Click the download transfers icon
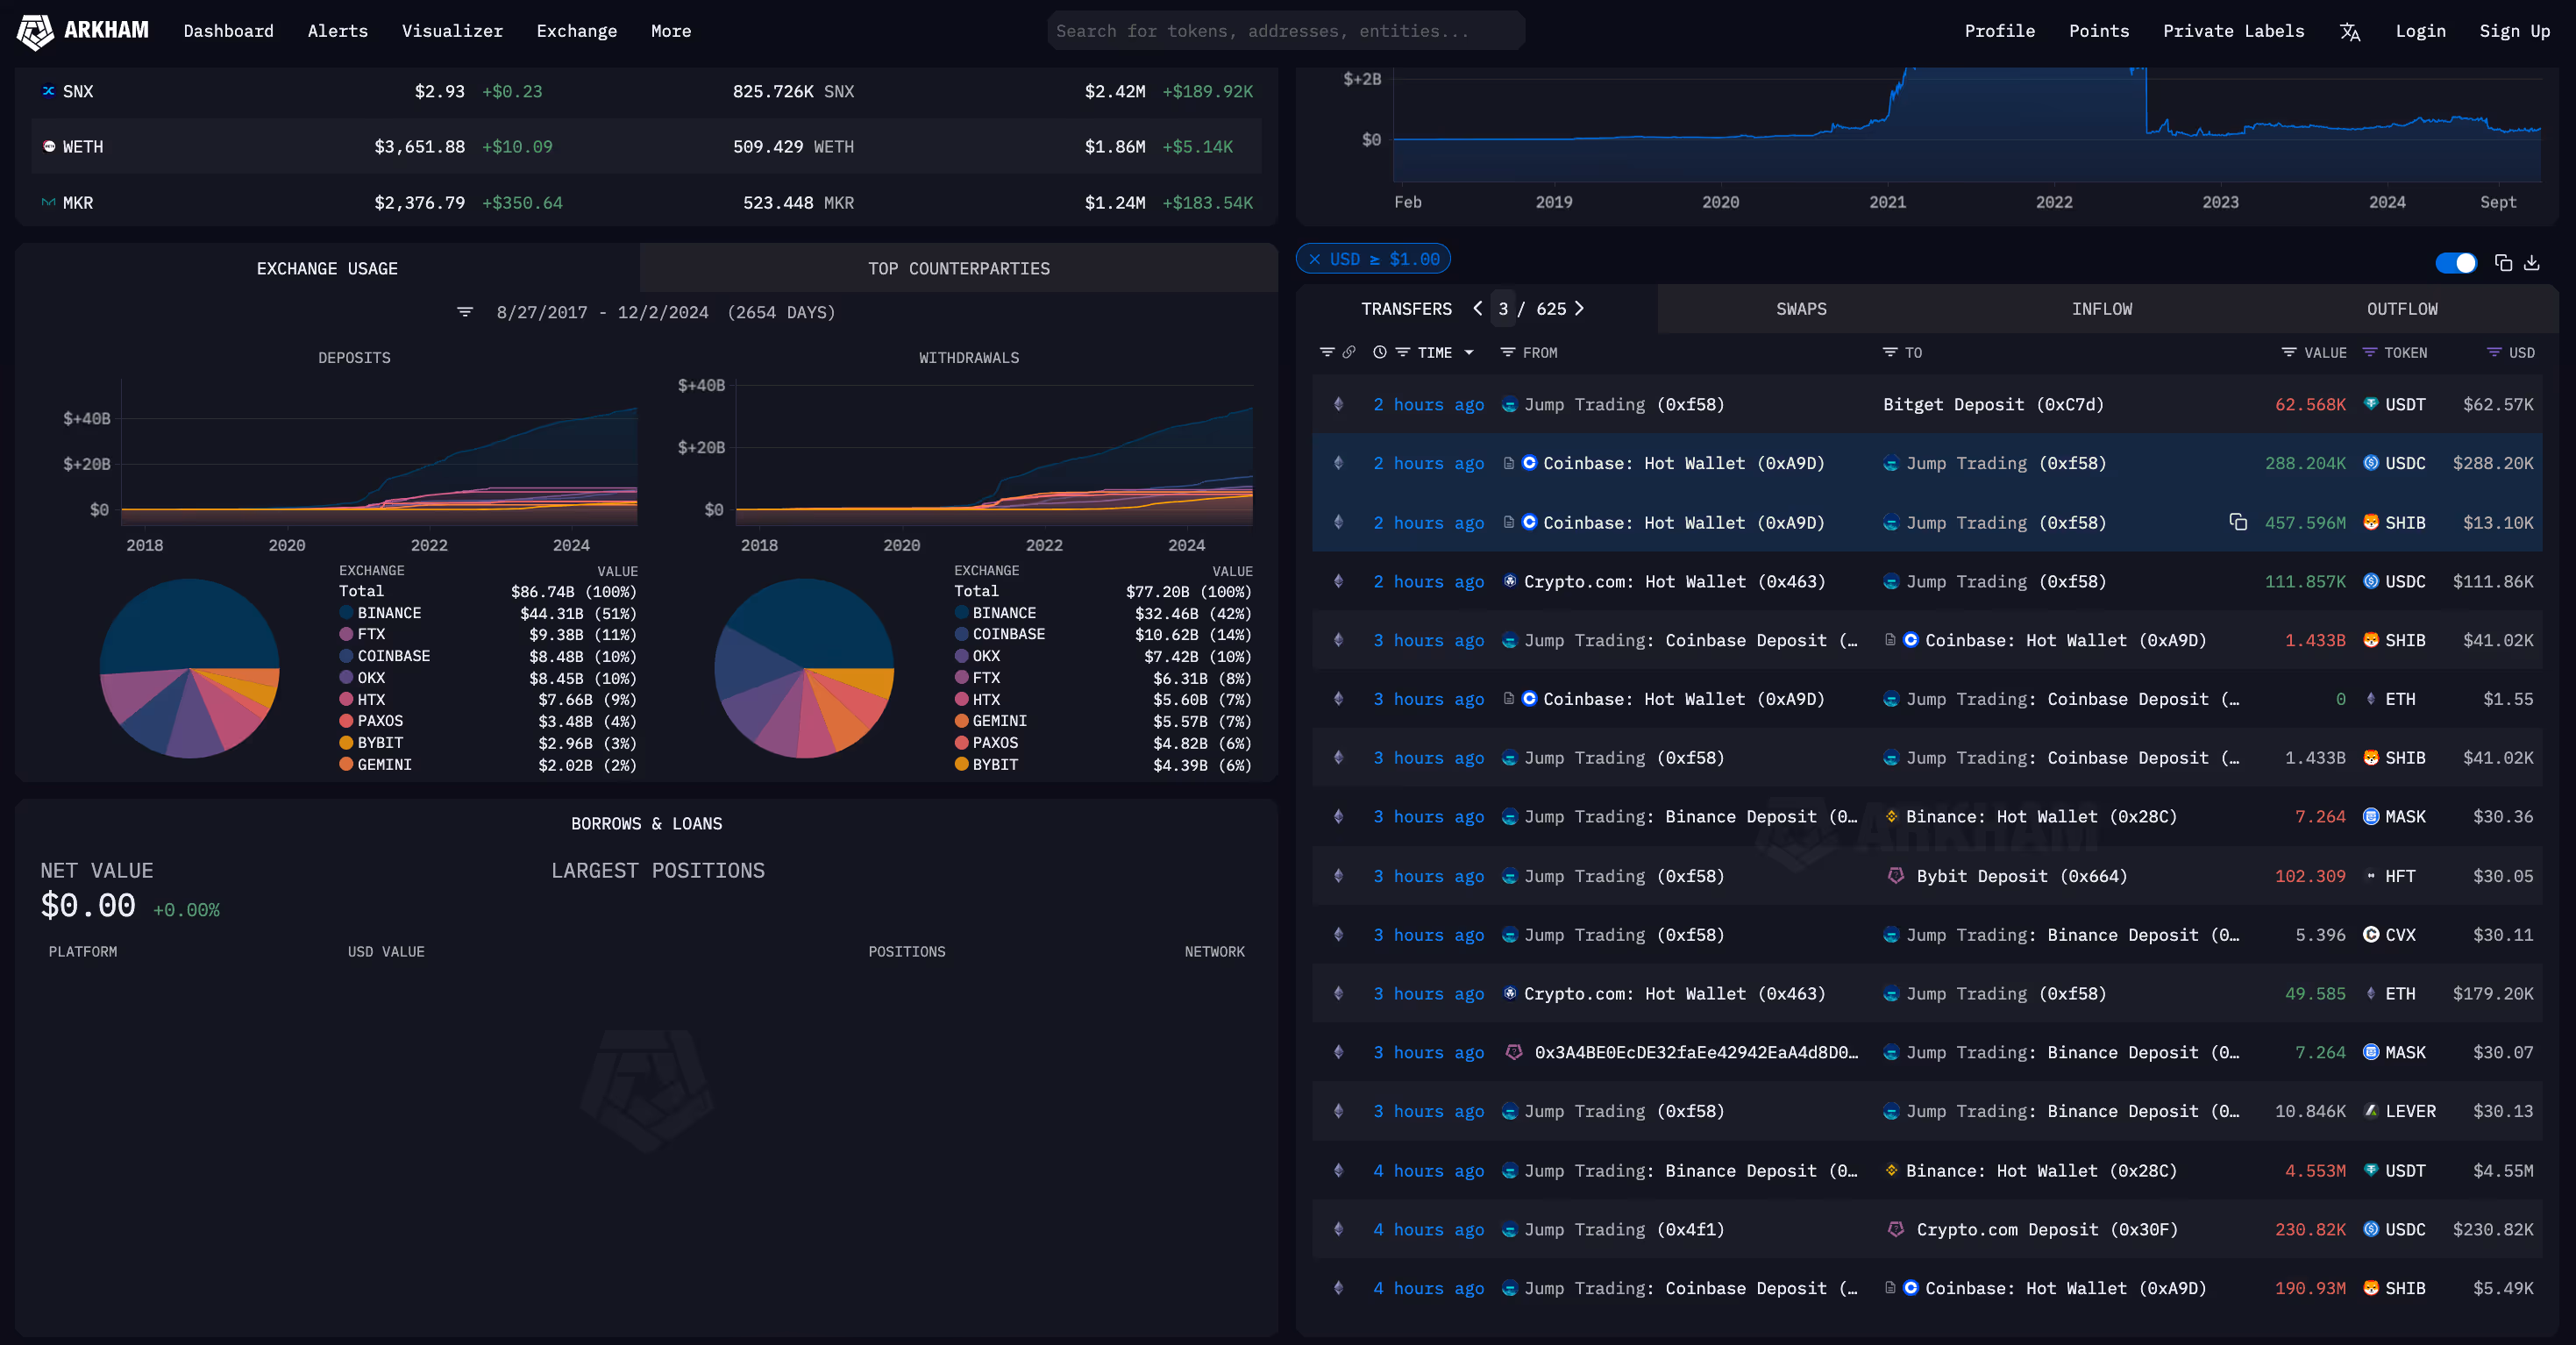Viewport: 2576px width, 1345px height. tap(2531, 262)
